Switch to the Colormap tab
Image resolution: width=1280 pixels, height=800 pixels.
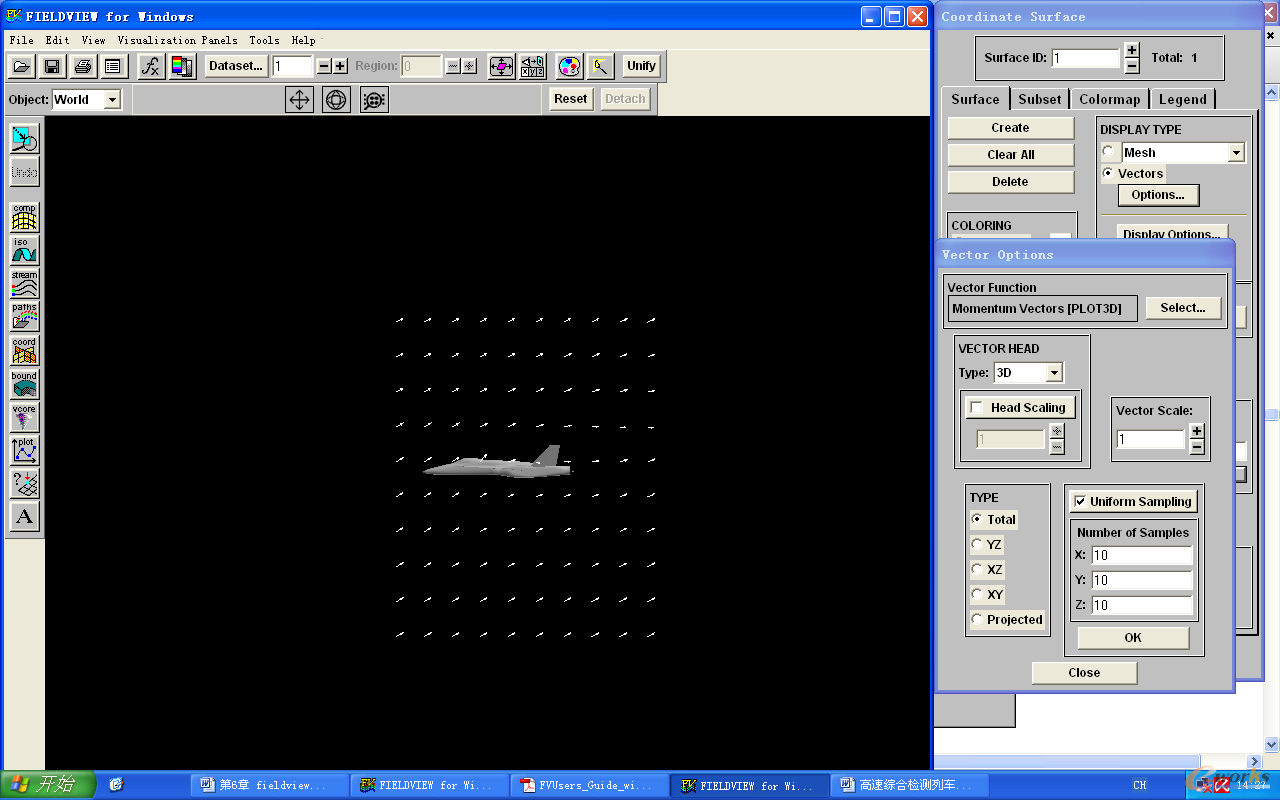pyautogui.click(x=1109, y=99)
